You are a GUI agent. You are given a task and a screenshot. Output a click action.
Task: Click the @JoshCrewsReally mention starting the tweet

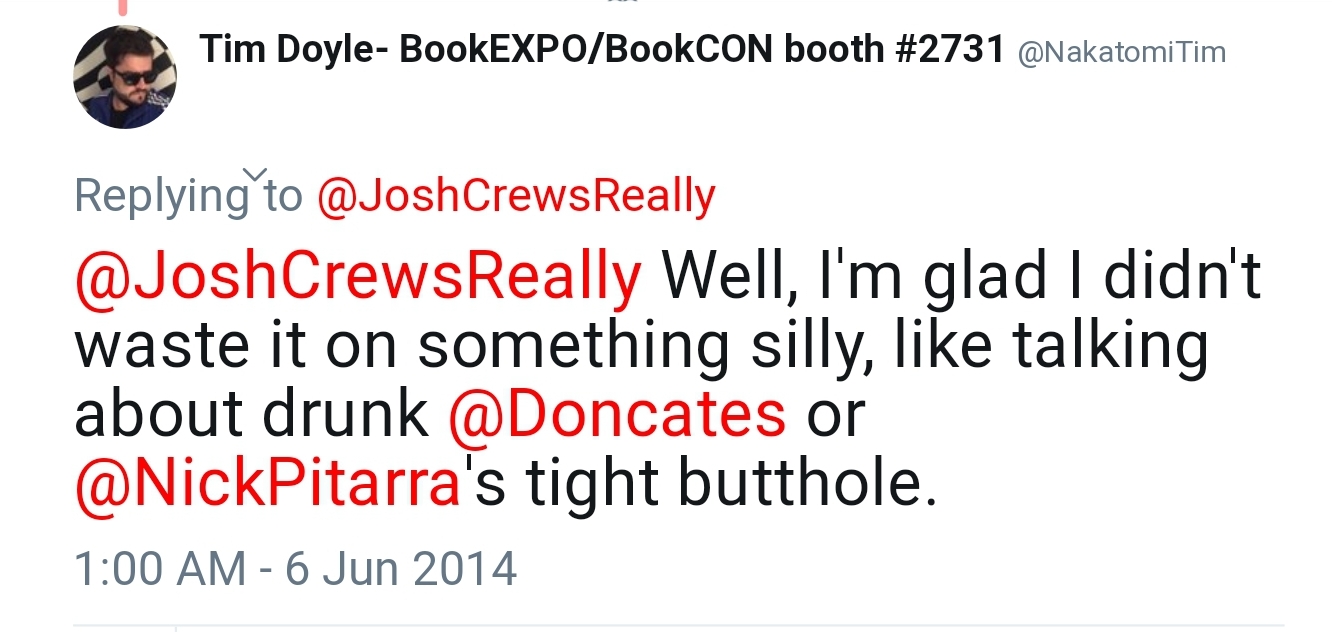point(358,276)
